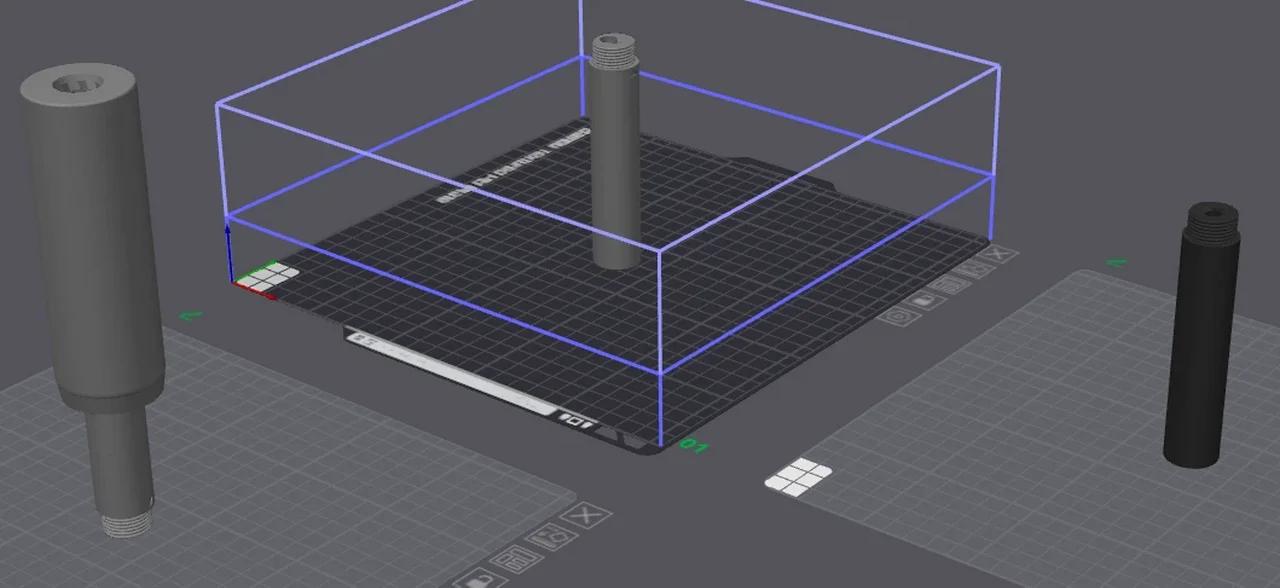Image resolution: width=1280 pixels, height=588 pixels.
Task: Toggle the lock icon beside plate 01
Action: coord(926,299)
